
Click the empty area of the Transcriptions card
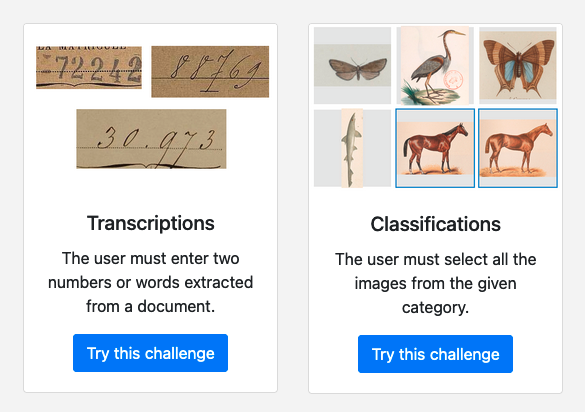tap(150, 190)
